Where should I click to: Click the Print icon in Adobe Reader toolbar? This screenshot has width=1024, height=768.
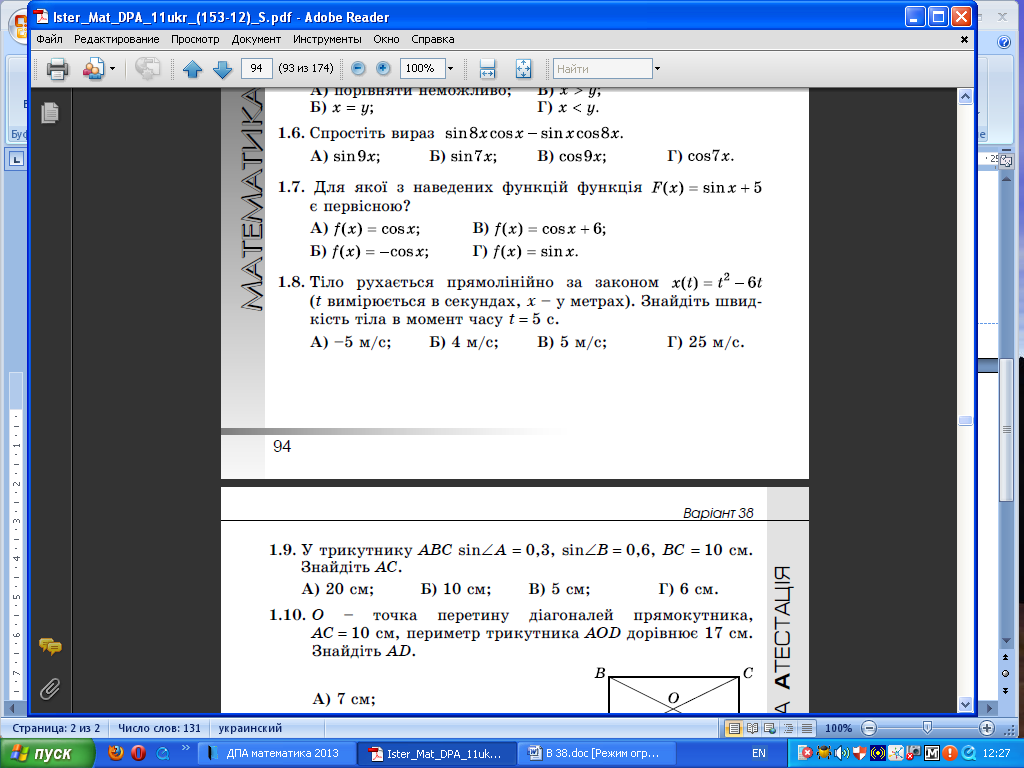[x=57, y=69]
